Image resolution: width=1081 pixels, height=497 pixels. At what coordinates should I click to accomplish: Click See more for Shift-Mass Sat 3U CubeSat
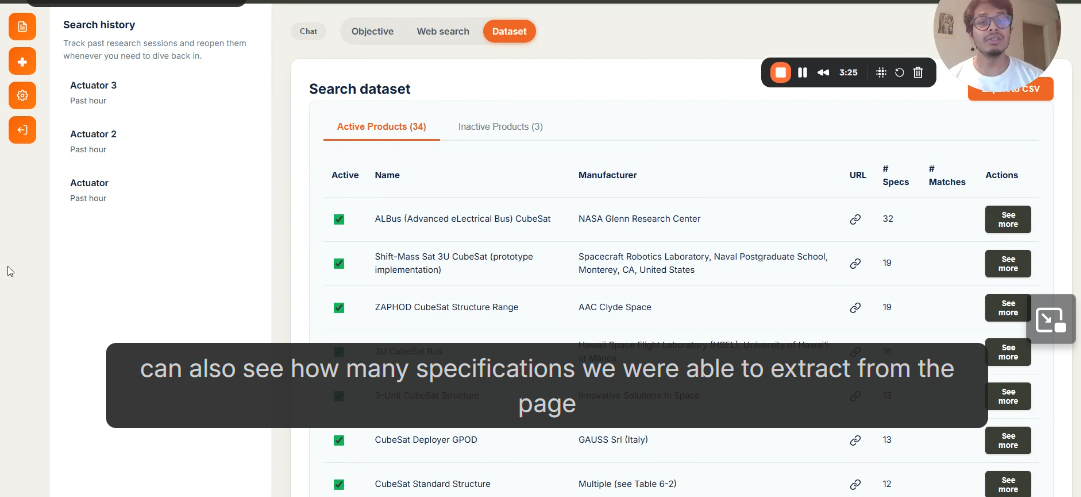click(1007, 263)
